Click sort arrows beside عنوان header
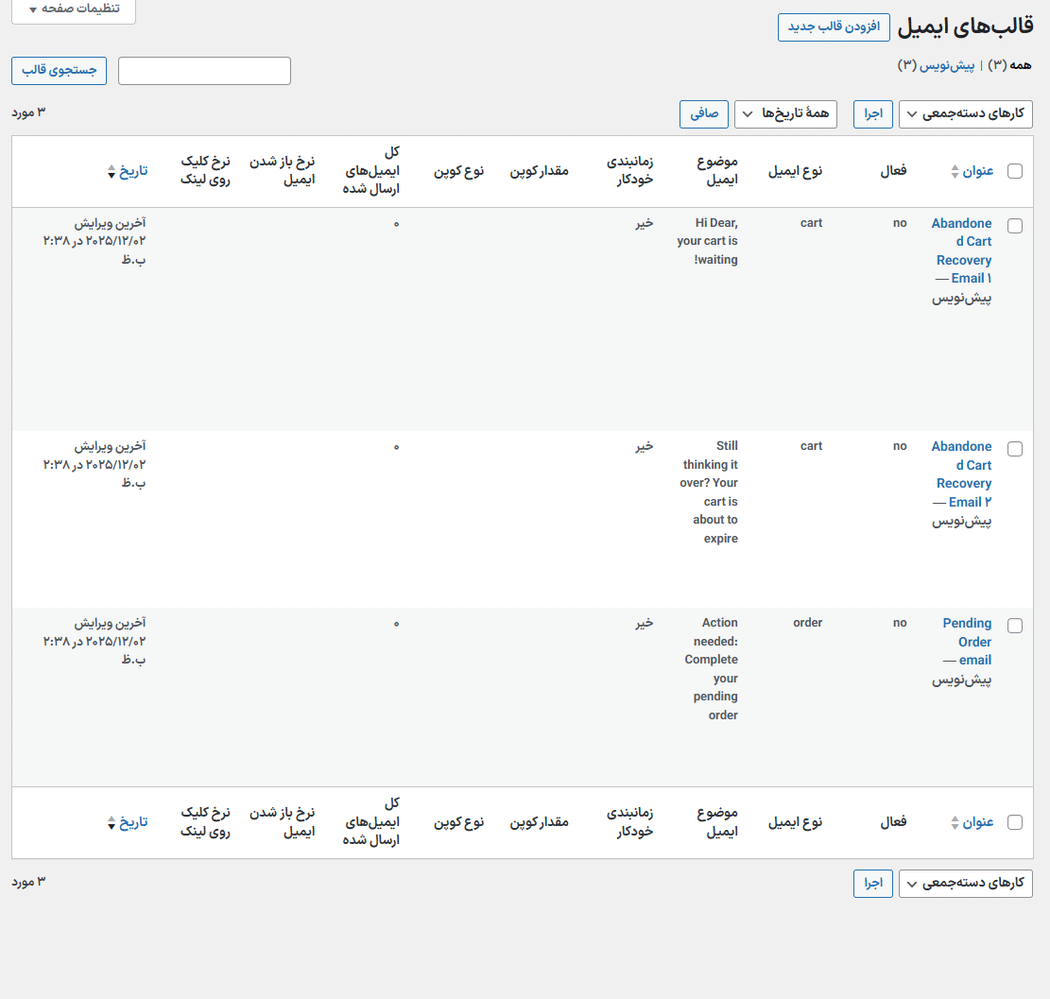This screenshot has width=1050, height=999. coord(955,172)
